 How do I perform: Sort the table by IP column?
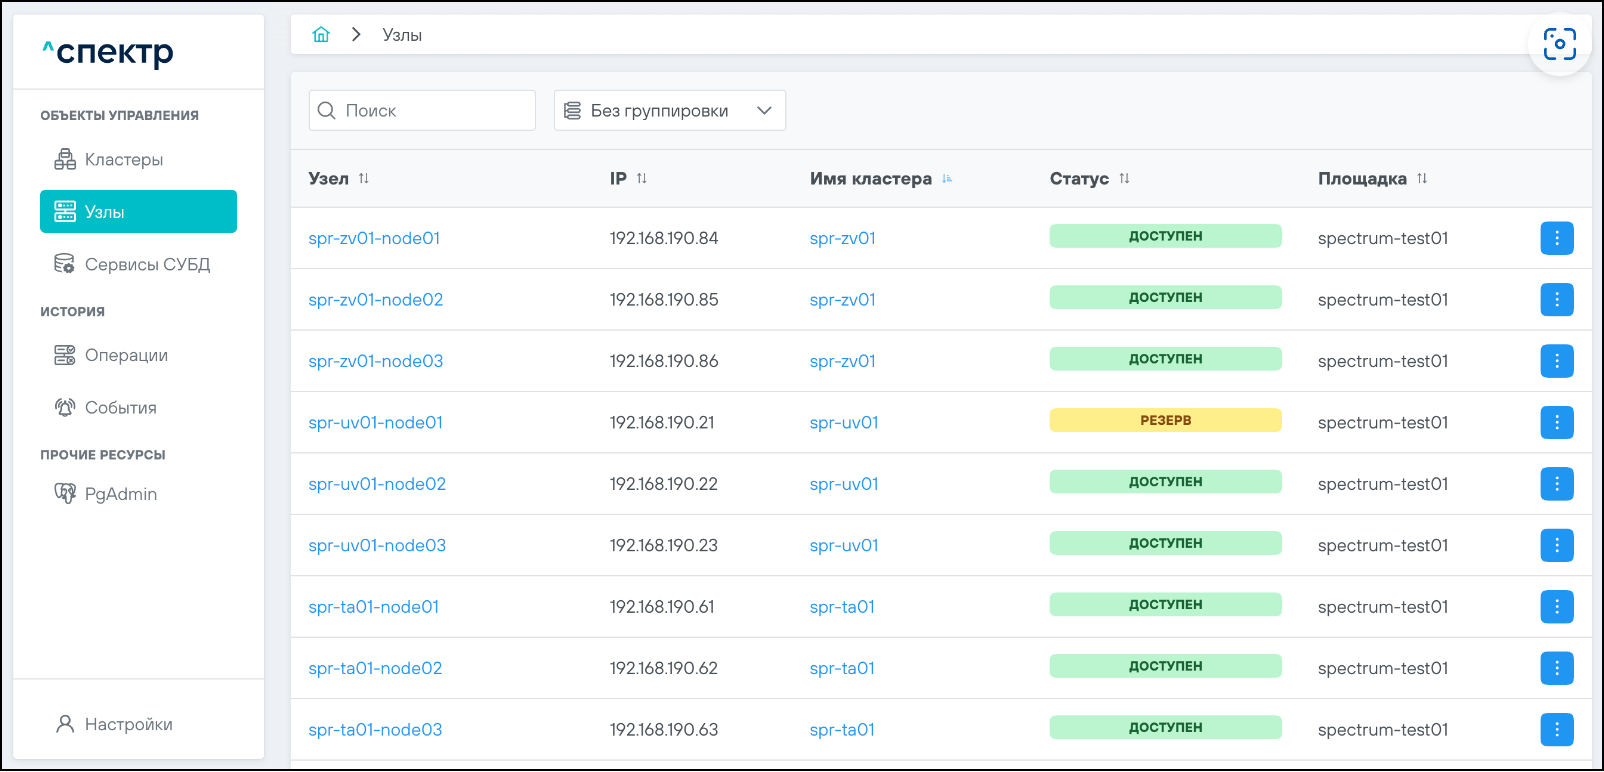pyautogui.click(x=642, y=179)
